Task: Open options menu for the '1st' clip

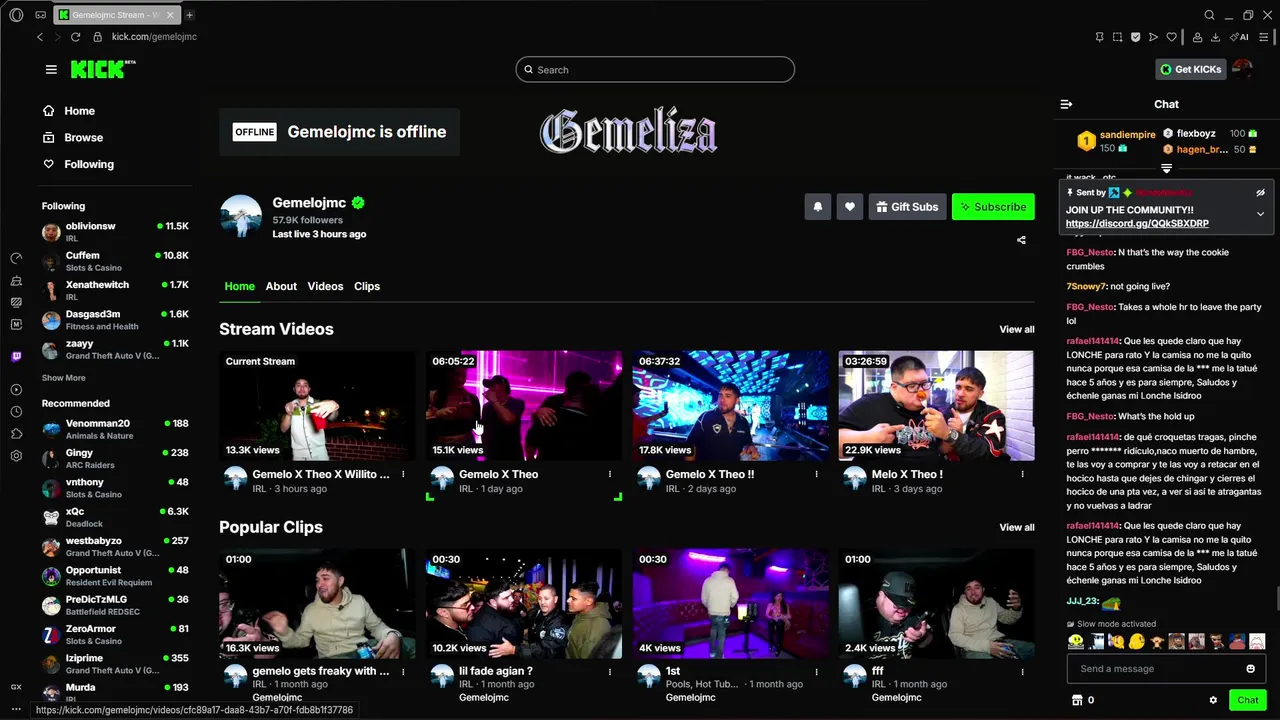Action: point(816,672)
